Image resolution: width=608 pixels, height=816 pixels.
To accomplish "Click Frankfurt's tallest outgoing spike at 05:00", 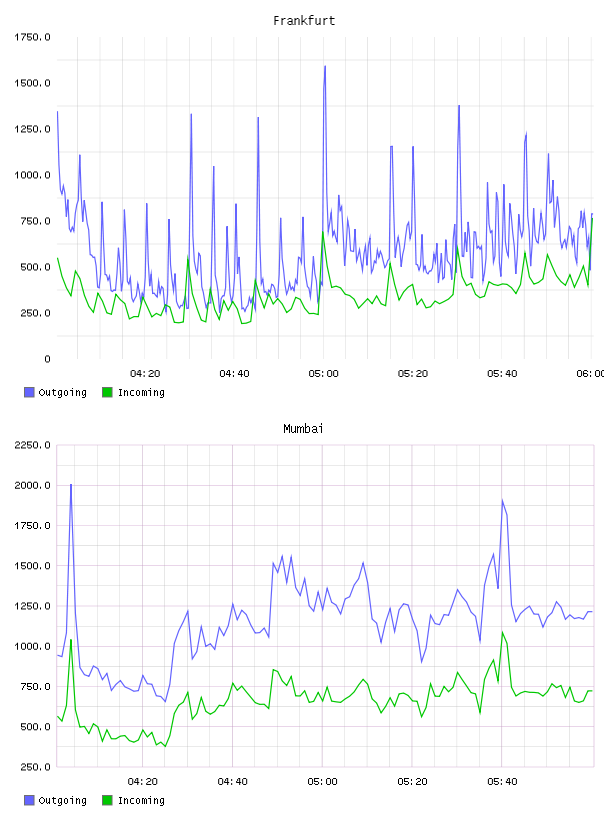I will point(325,68).
